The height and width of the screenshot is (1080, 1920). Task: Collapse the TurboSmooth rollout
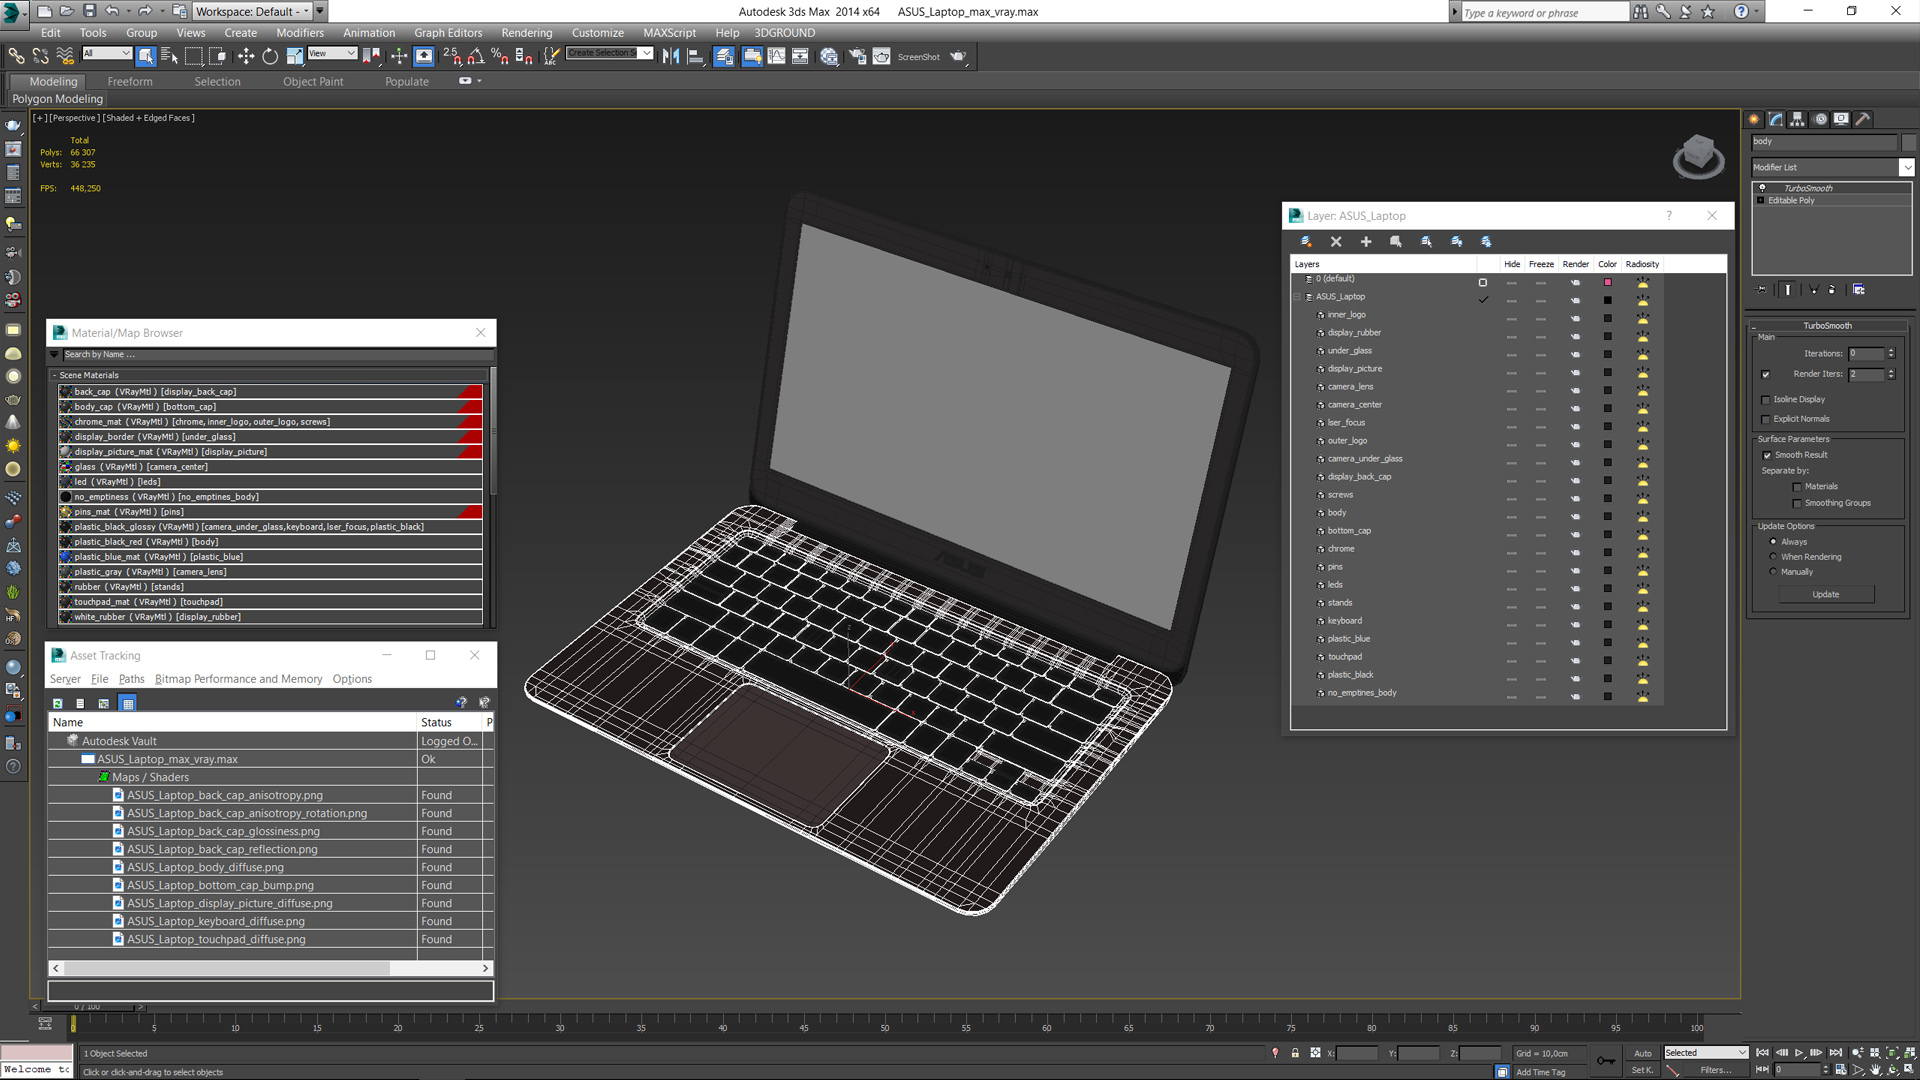[x=1826, y=326]
